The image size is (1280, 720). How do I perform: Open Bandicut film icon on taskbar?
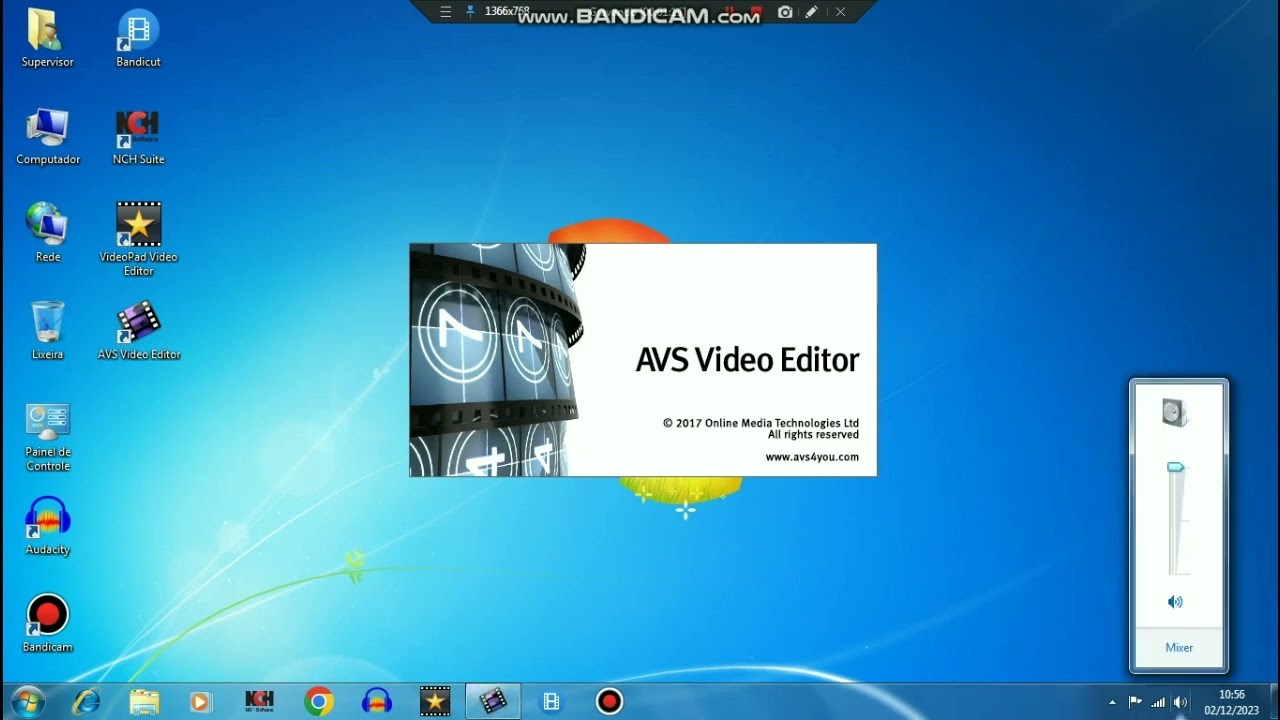click(x=551, y=702)
